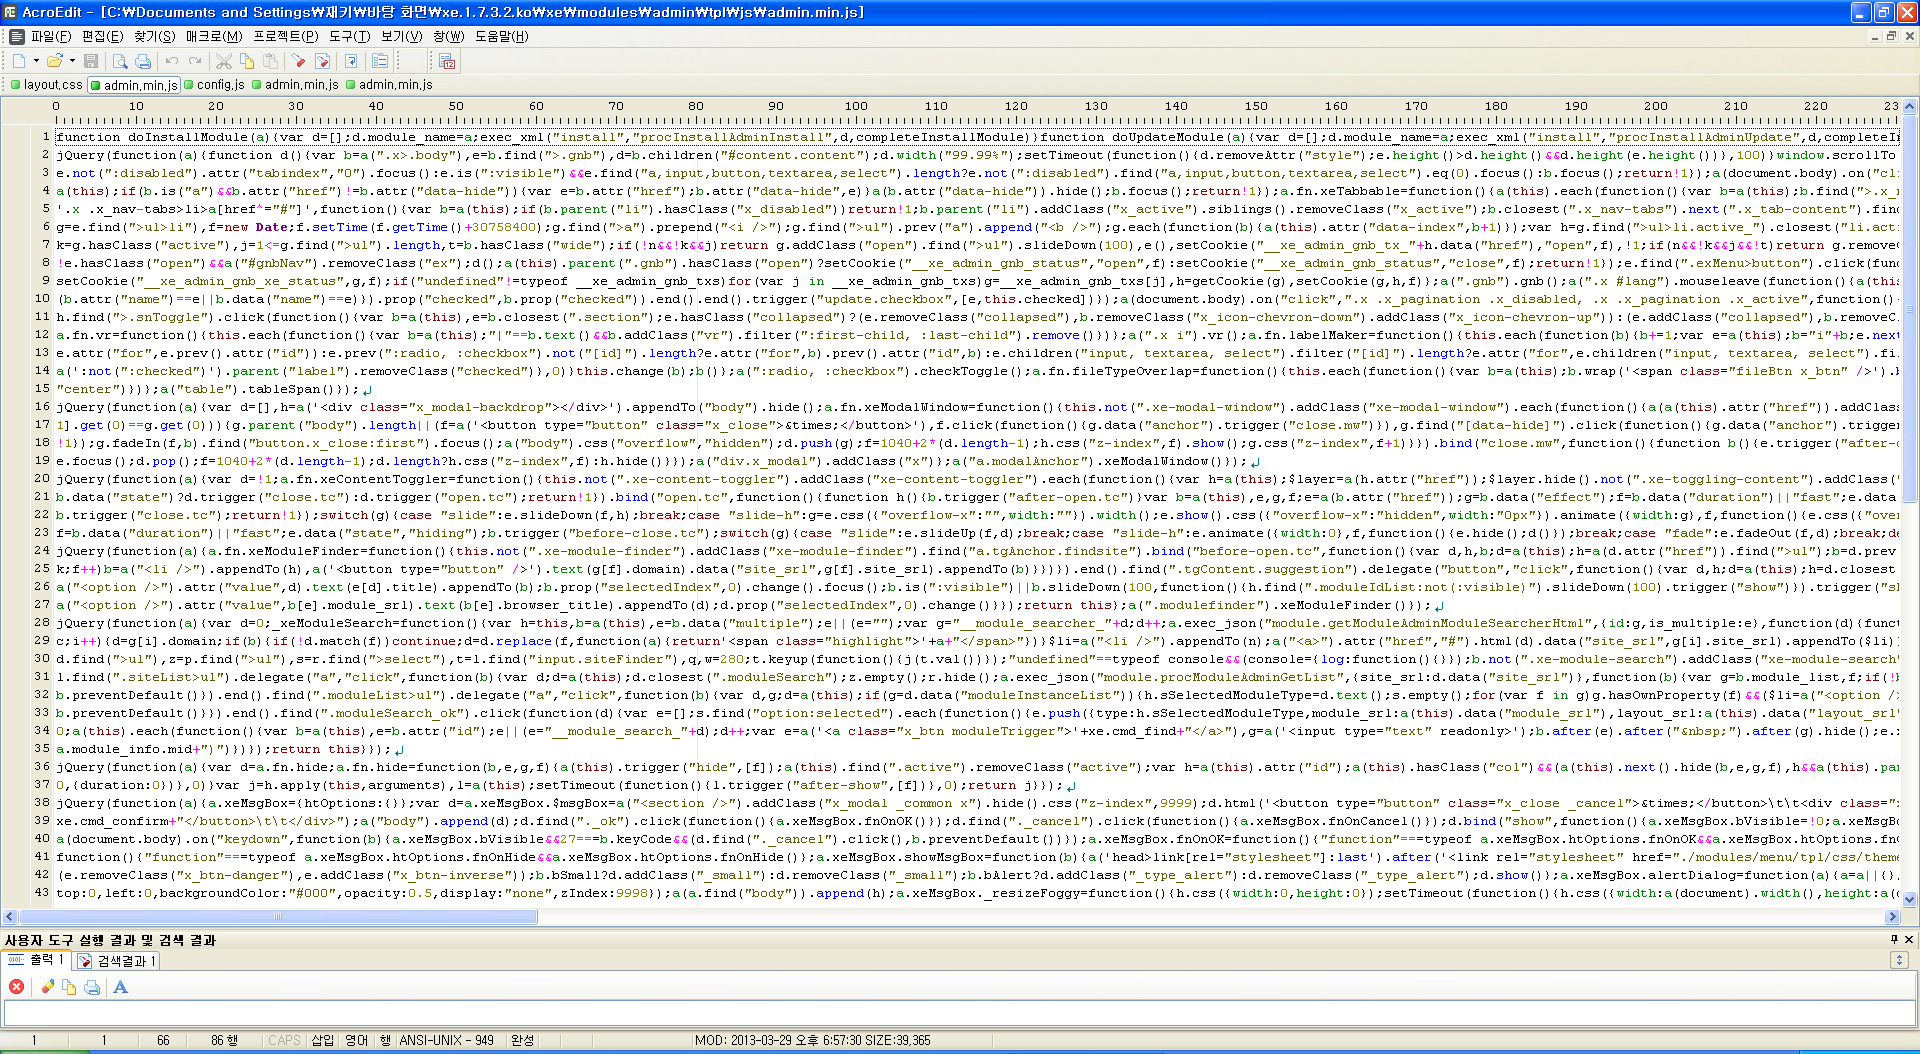Toggle the output panel pin icon

(x=1894, y=940)
